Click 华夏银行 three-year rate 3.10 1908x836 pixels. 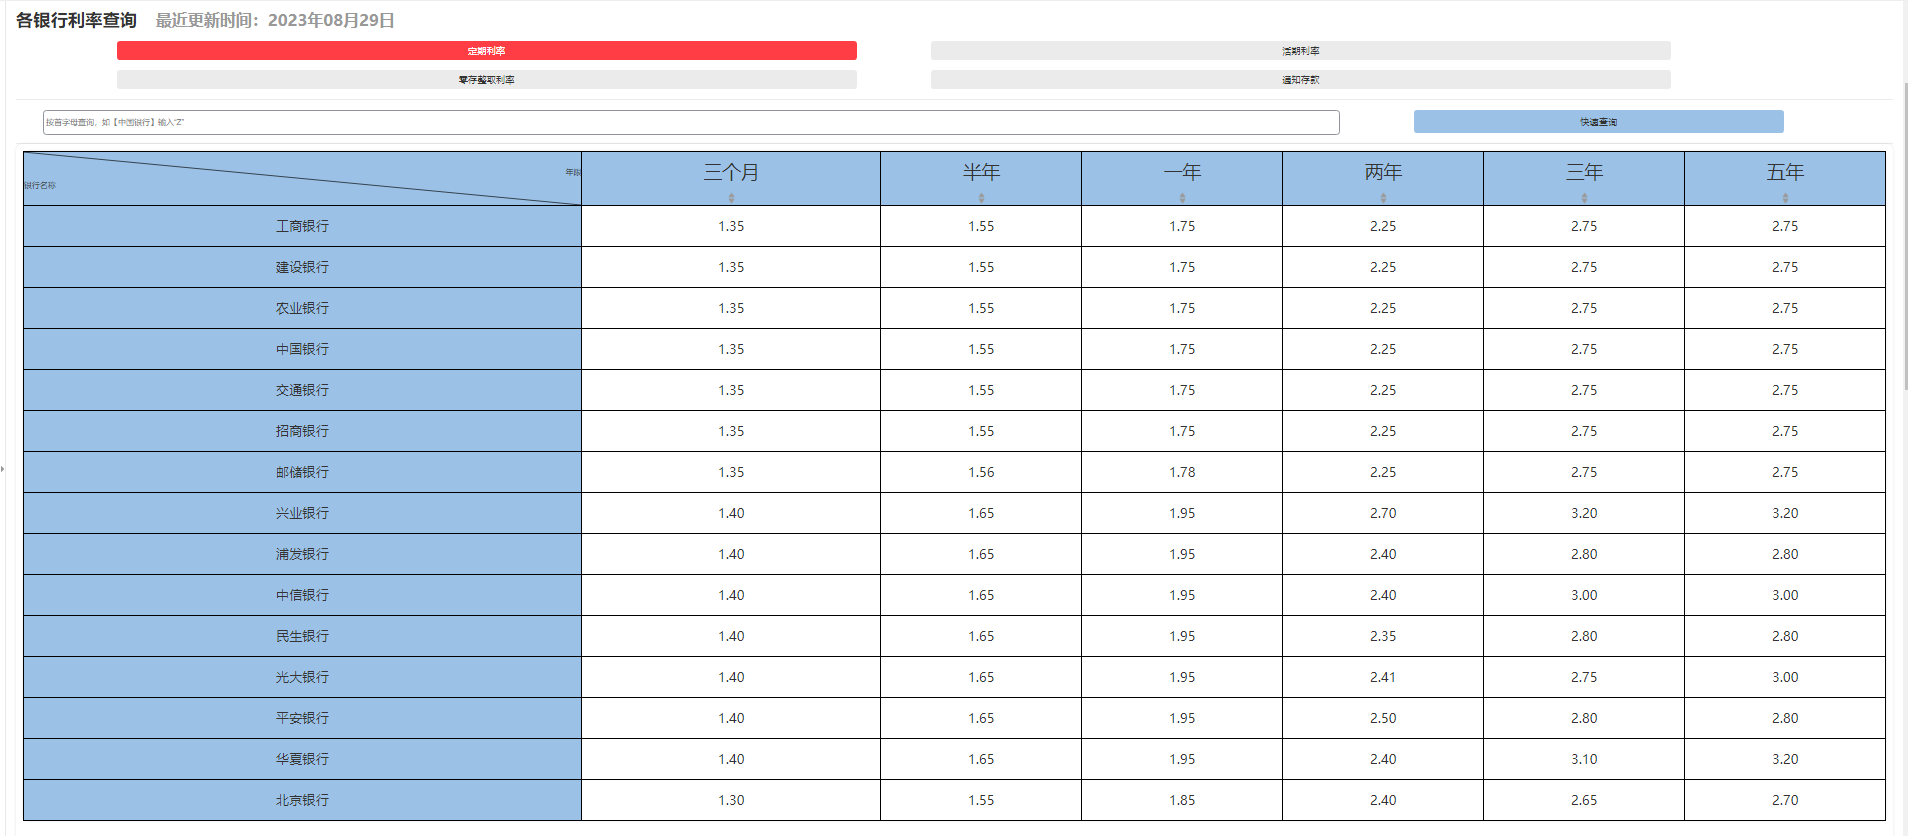coord(1584,759)
